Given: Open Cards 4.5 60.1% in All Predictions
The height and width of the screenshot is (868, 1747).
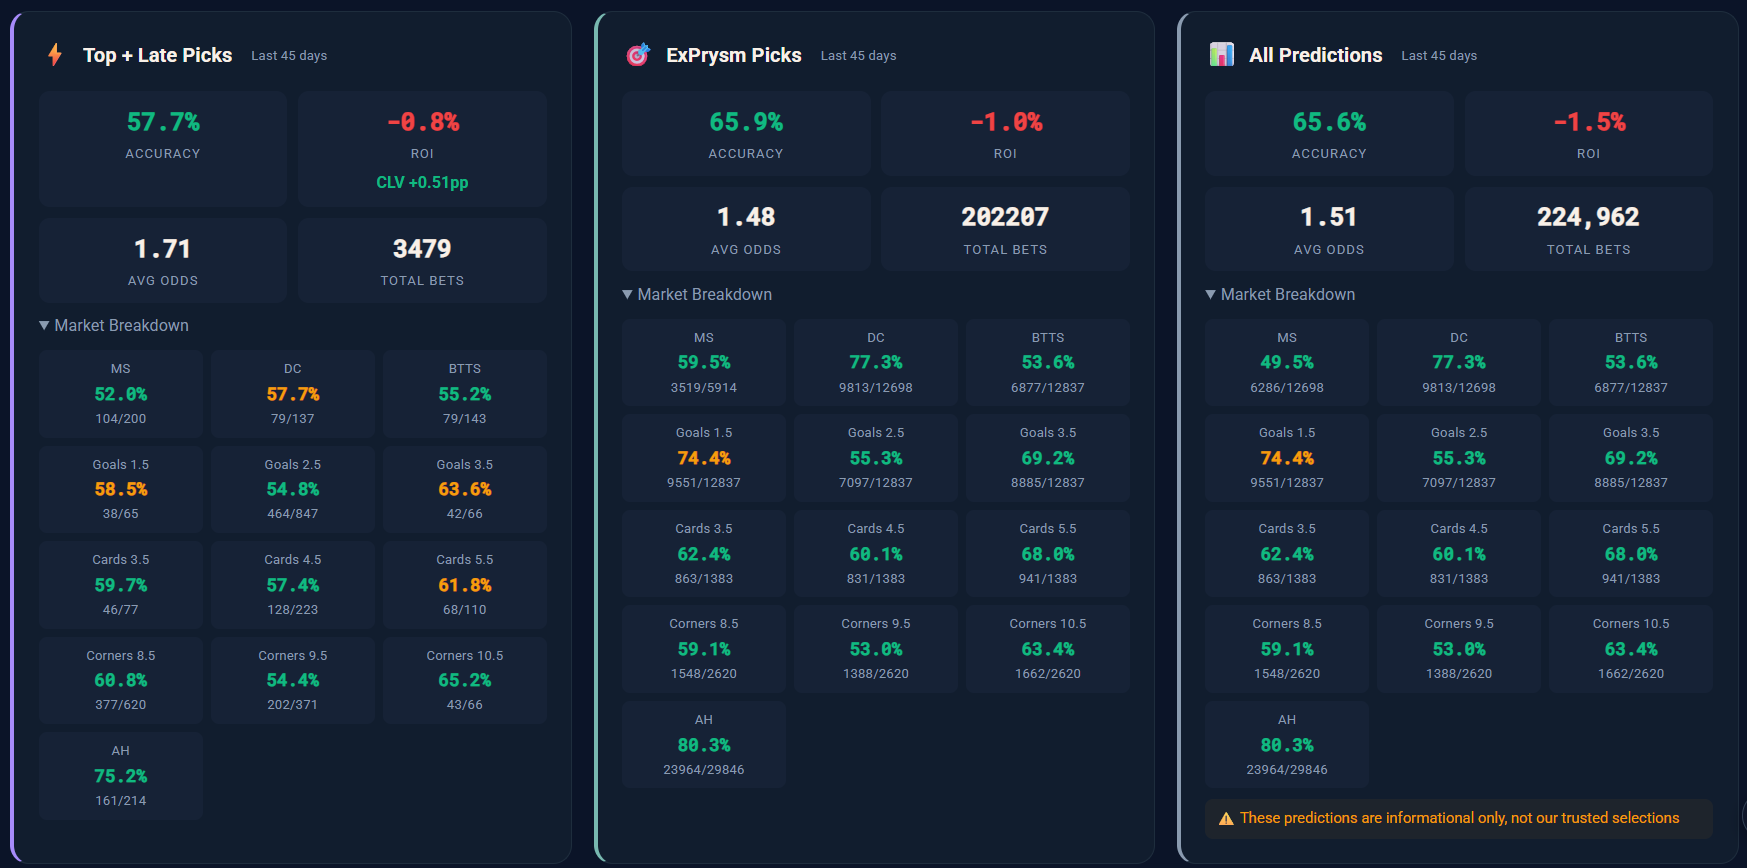Looking at the screenshot, I should [1459, 554].
